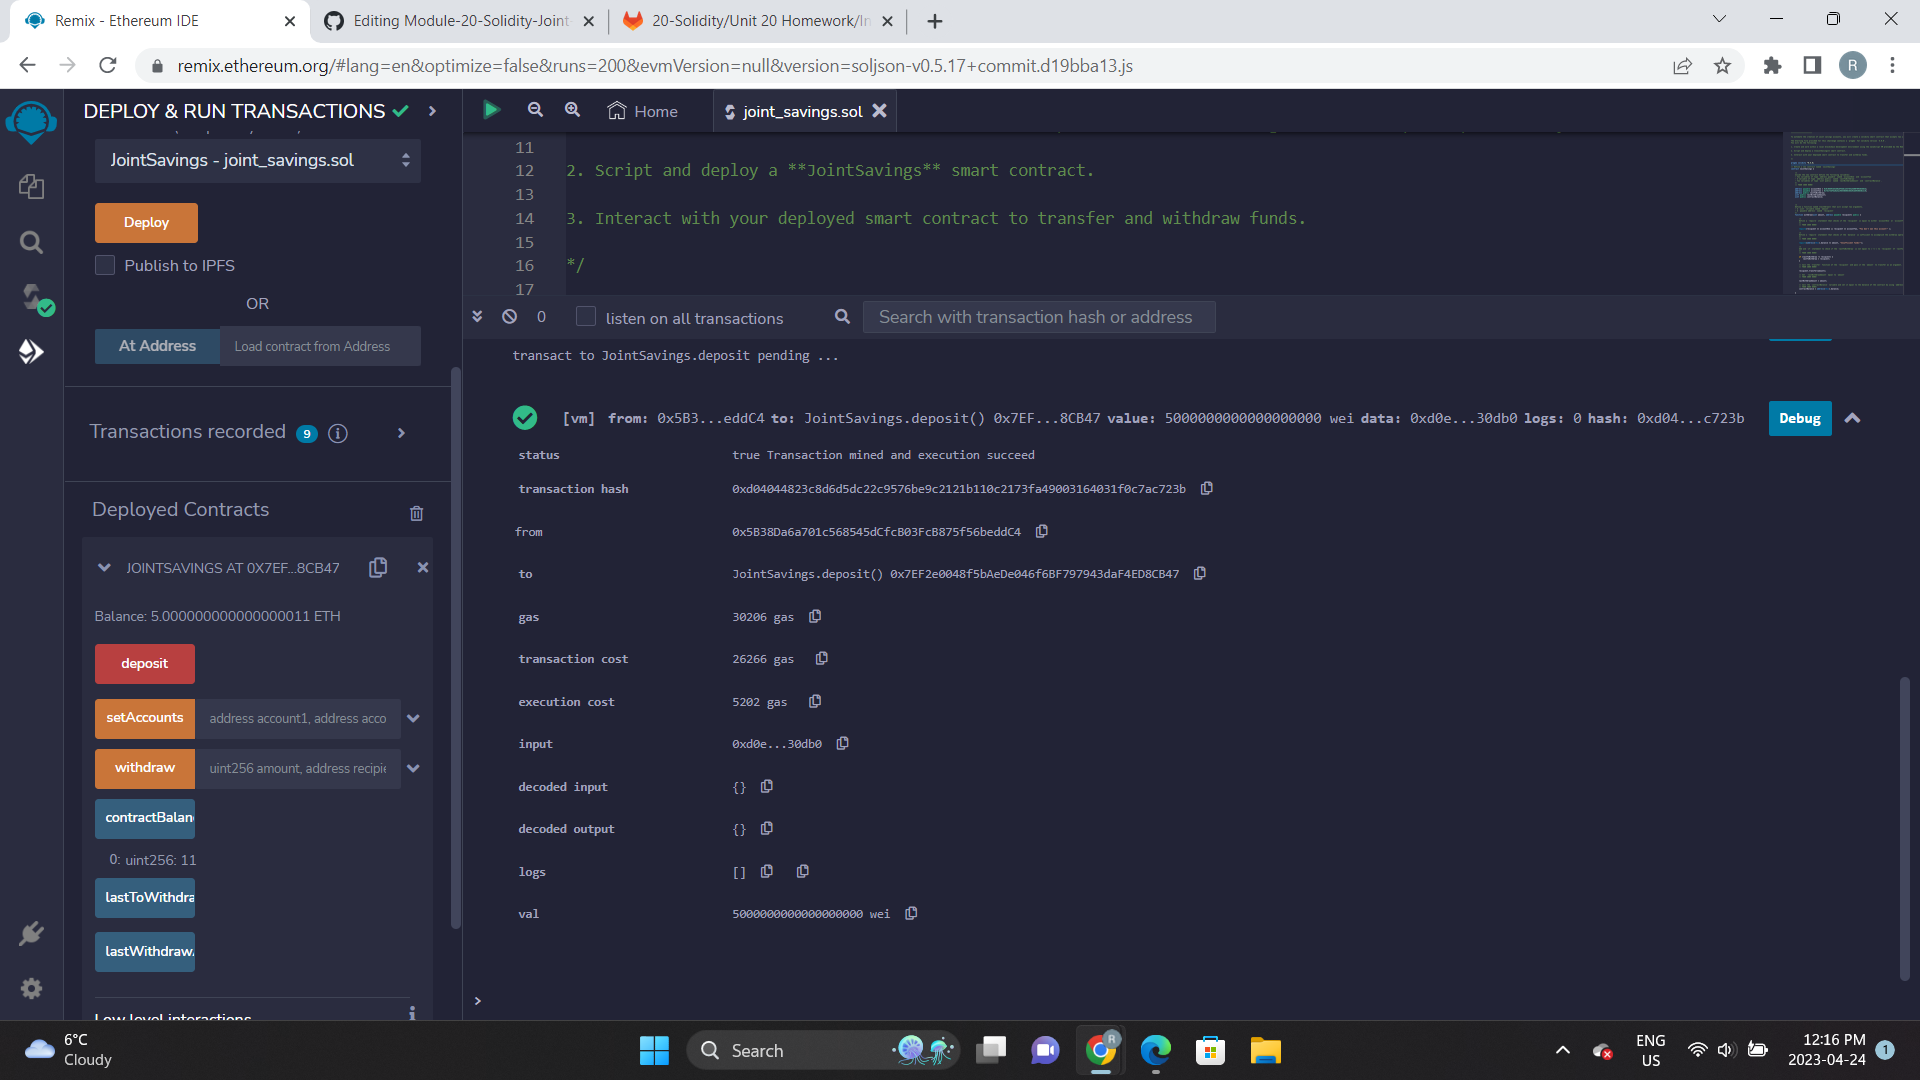The width and height of the screenshot is (1920, 1080).
Task: Clear the terminal console output
Action: point(510,317)
